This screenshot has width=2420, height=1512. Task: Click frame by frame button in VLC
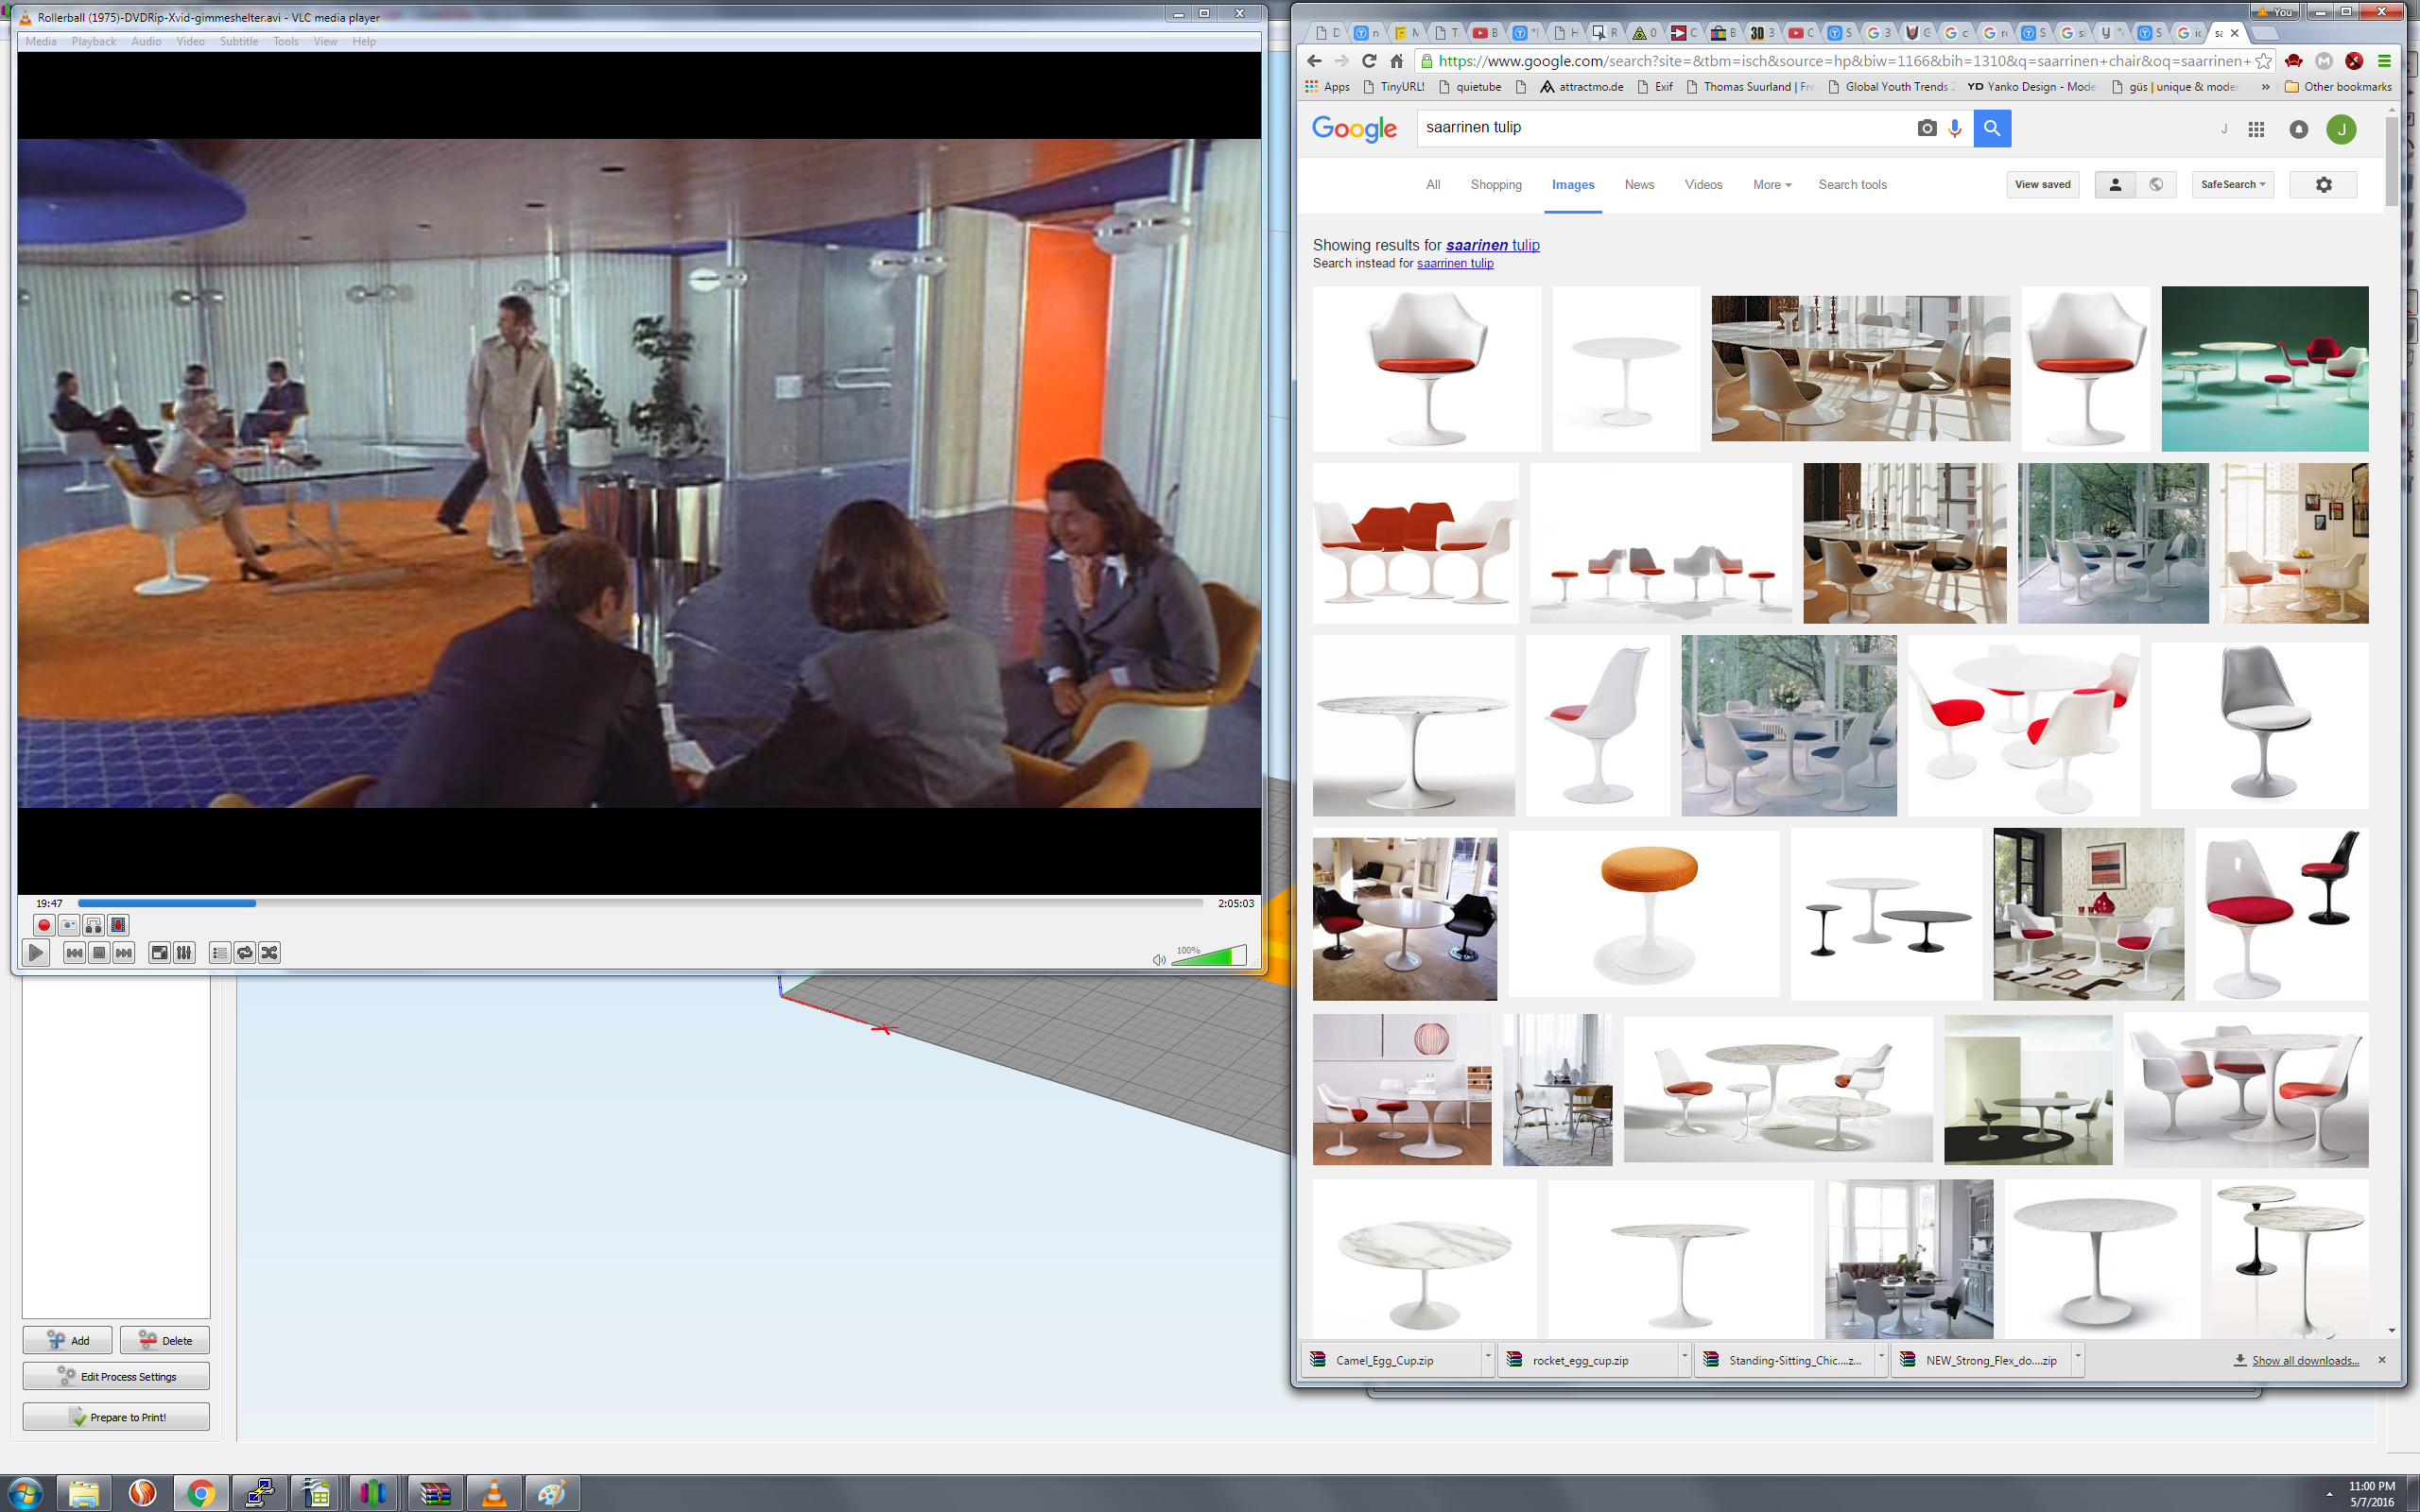[118, 925]
